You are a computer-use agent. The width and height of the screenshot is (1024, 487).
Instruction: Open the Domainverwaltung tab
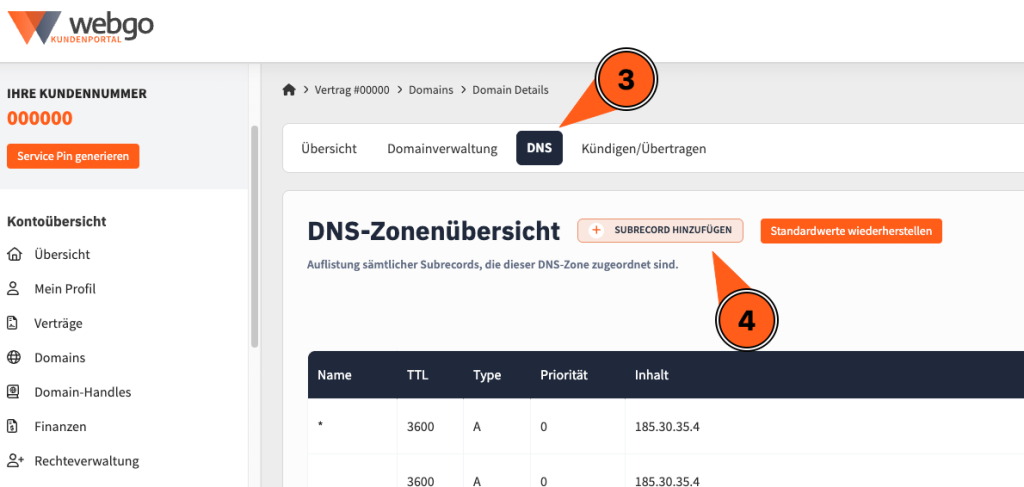click(x=442, y=149)
